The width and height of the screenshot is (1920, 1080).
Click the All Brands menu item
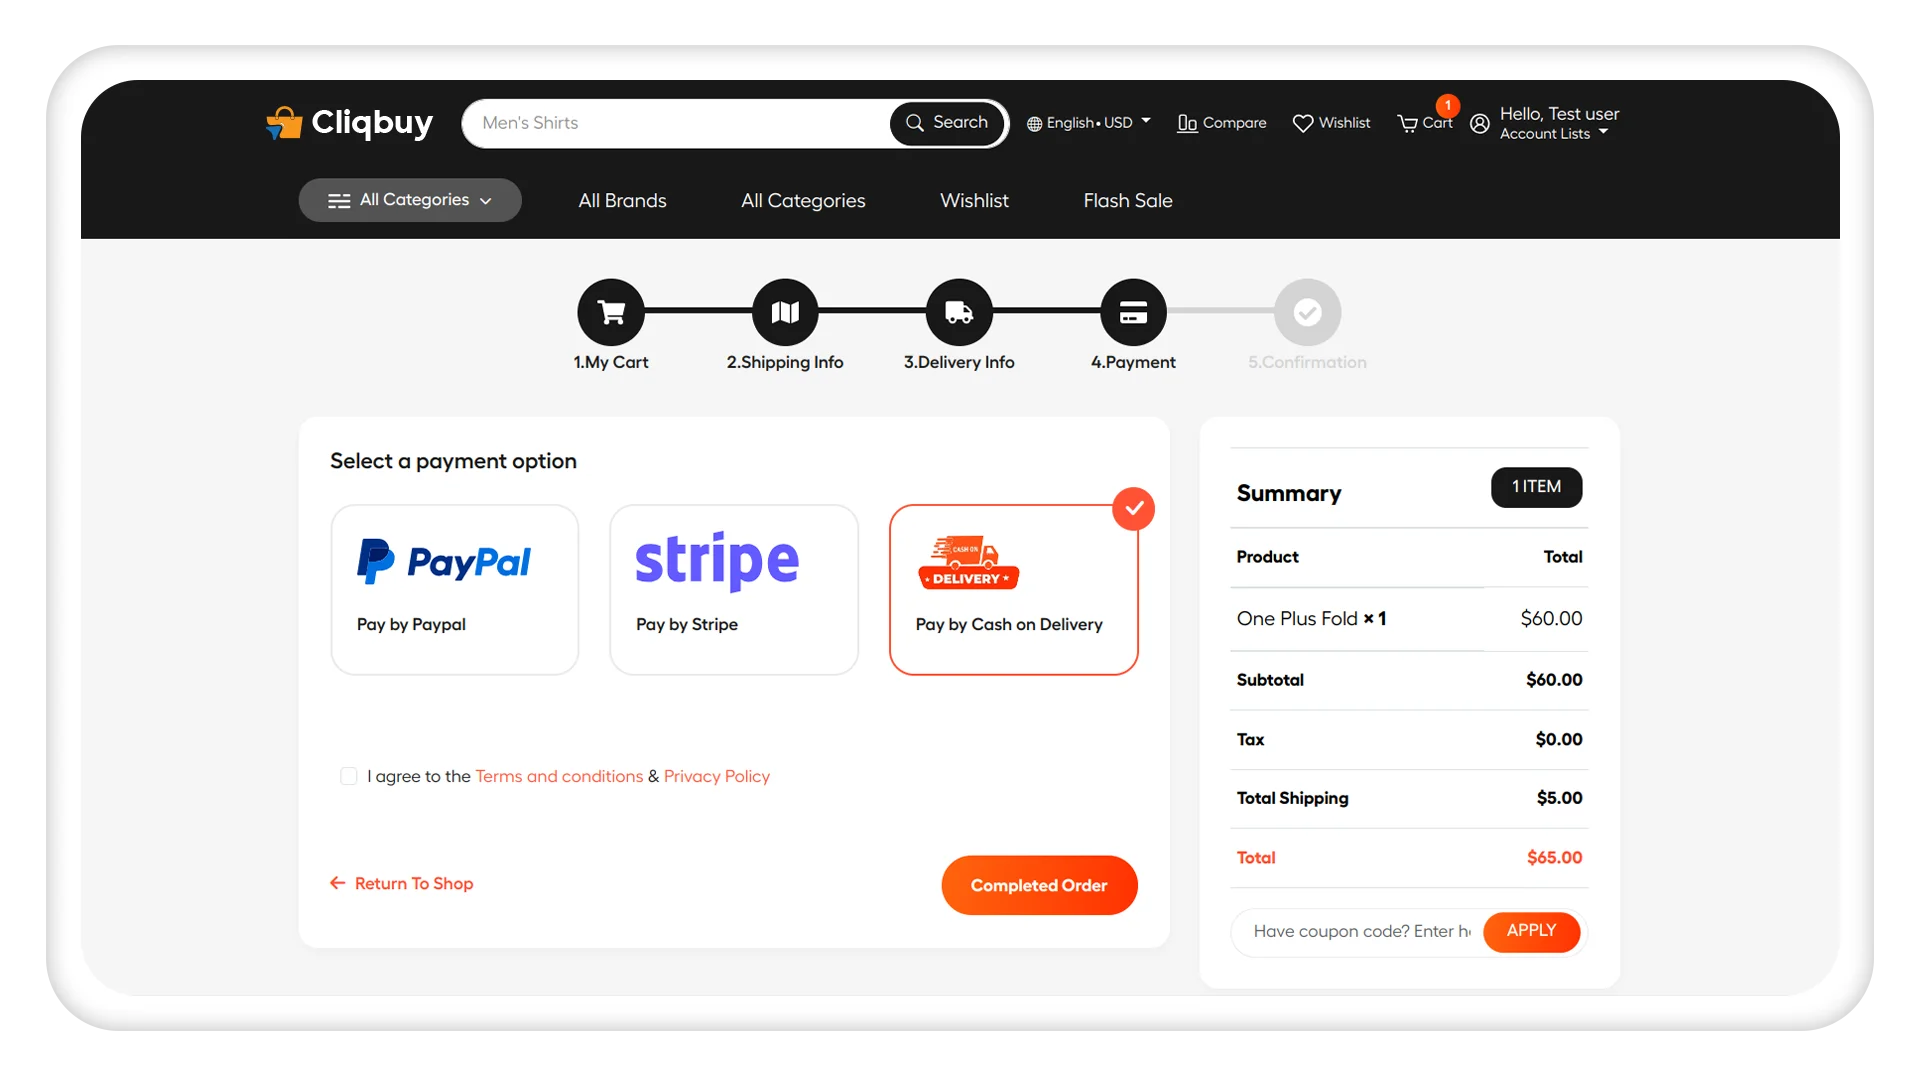coord(622,200)
